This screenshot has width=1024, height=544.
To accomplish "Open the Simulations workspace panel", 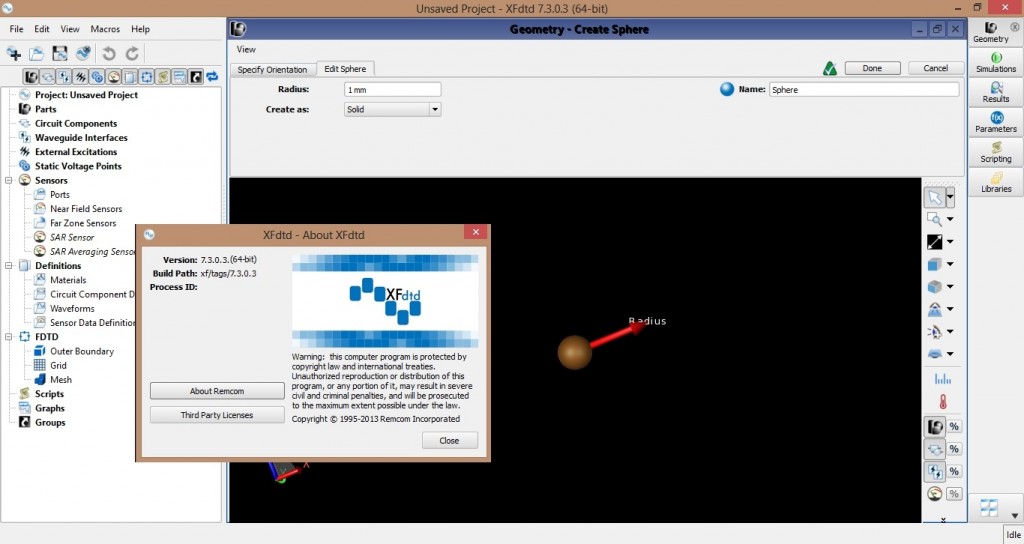I will pyautogui.click(x=996, y=63).
